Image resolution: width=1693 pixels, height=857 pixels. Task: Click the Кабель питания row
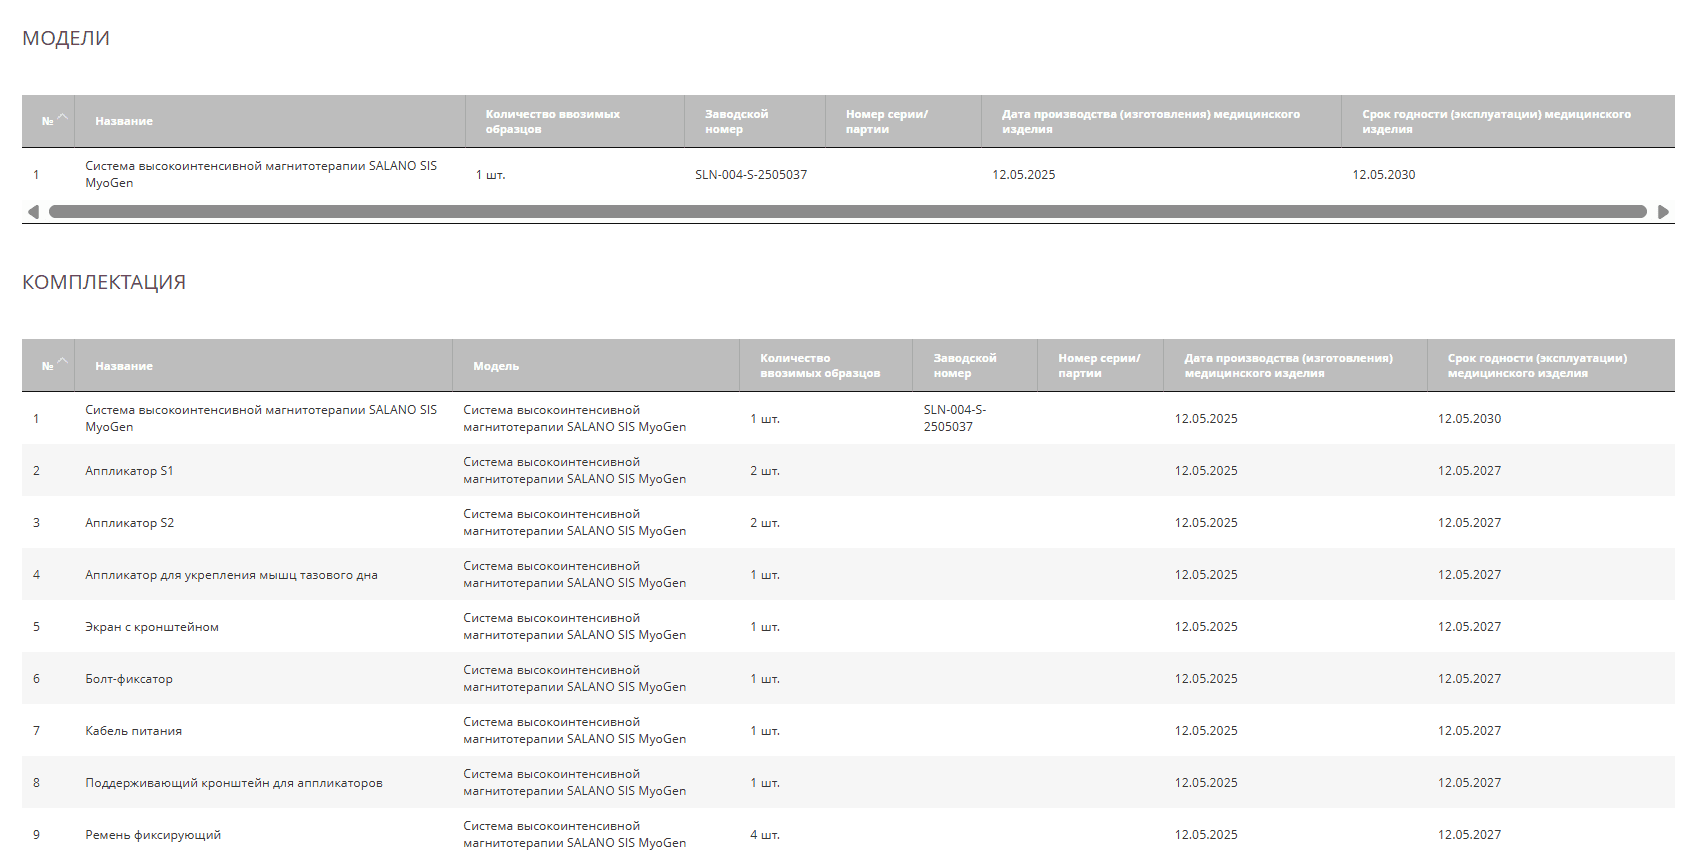(133, 731)
